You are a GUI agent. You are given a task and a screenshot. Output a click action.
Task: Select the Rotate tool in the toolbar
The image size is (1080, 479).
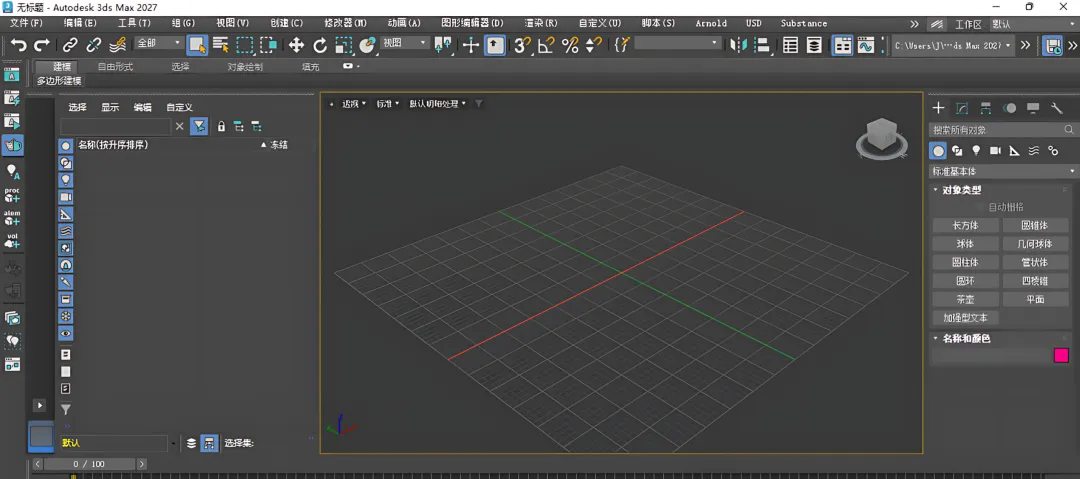320,45
